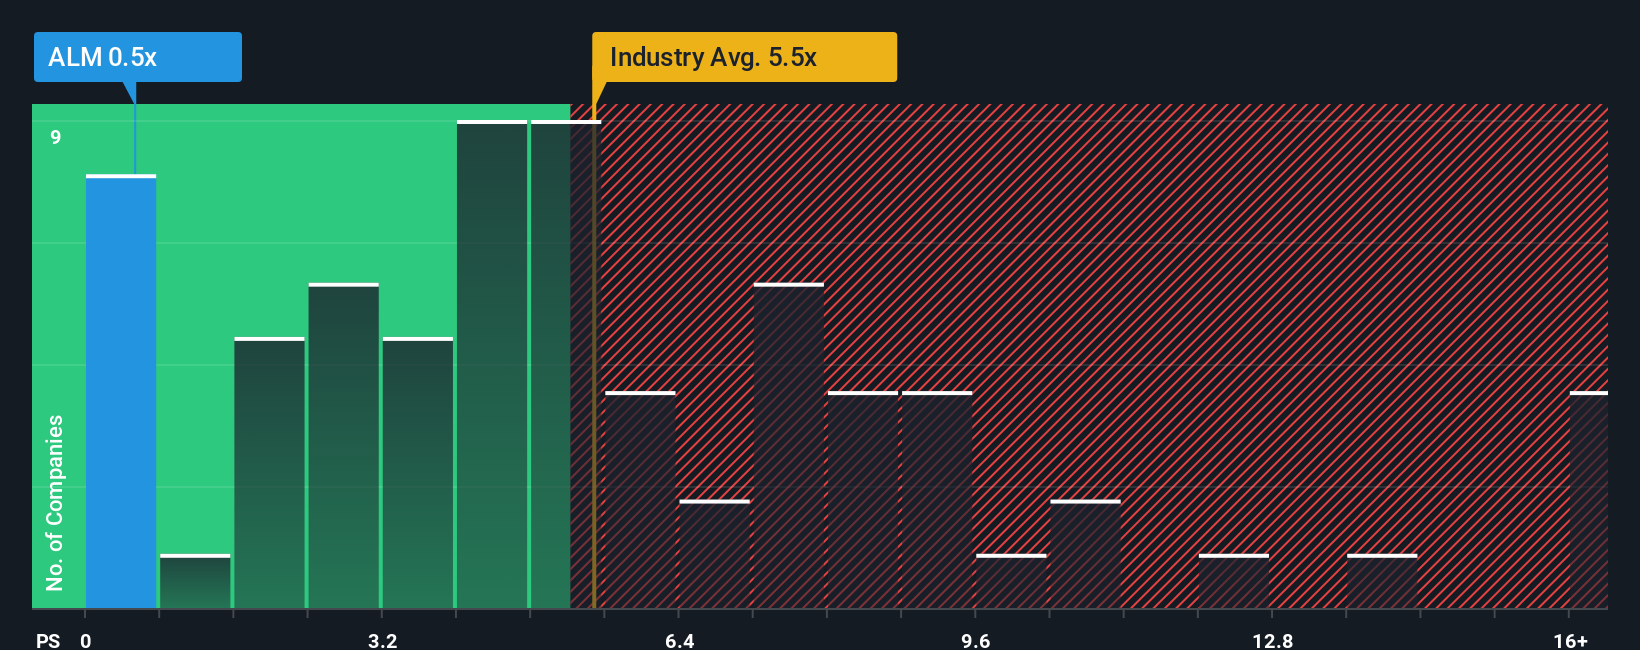Click the x-axis label 0

[x=86, y=640]
